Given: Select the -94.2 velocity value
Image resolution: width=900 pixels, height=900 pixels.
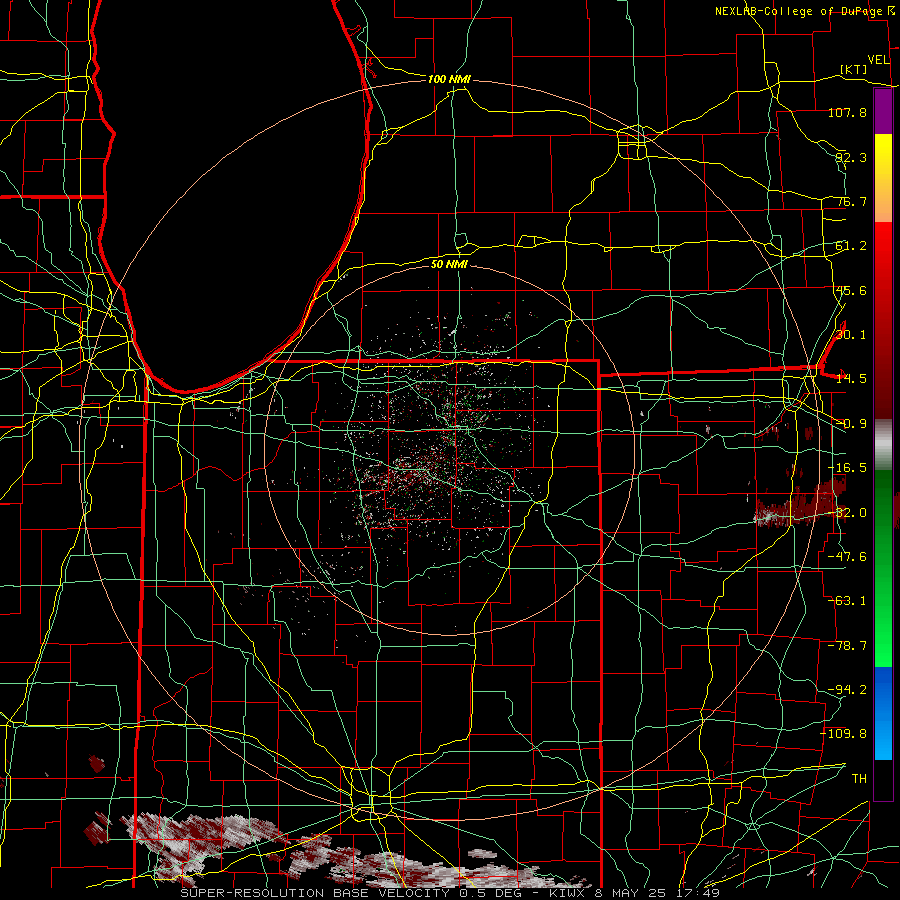Looking at the screenshot, I should click(x=847, y=690).
